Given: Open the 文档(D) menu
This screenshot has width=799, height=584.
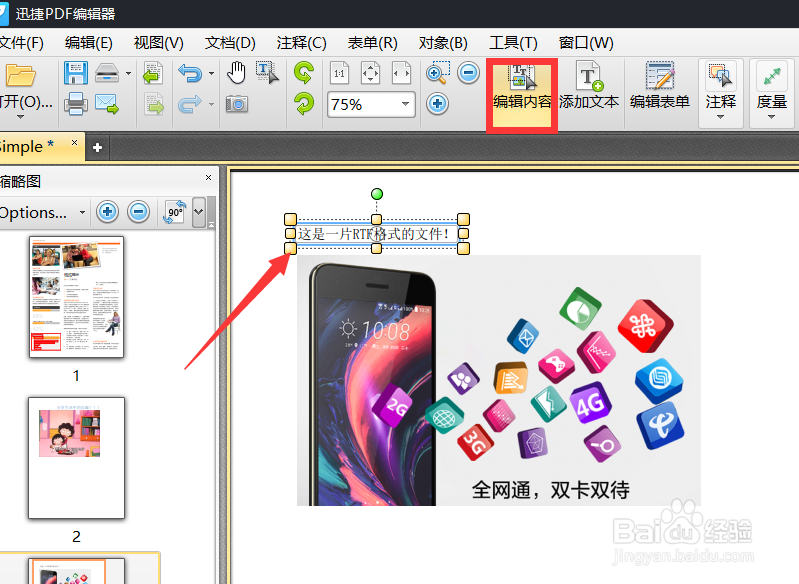Looking at the screenshot, I should pos(230,43).
